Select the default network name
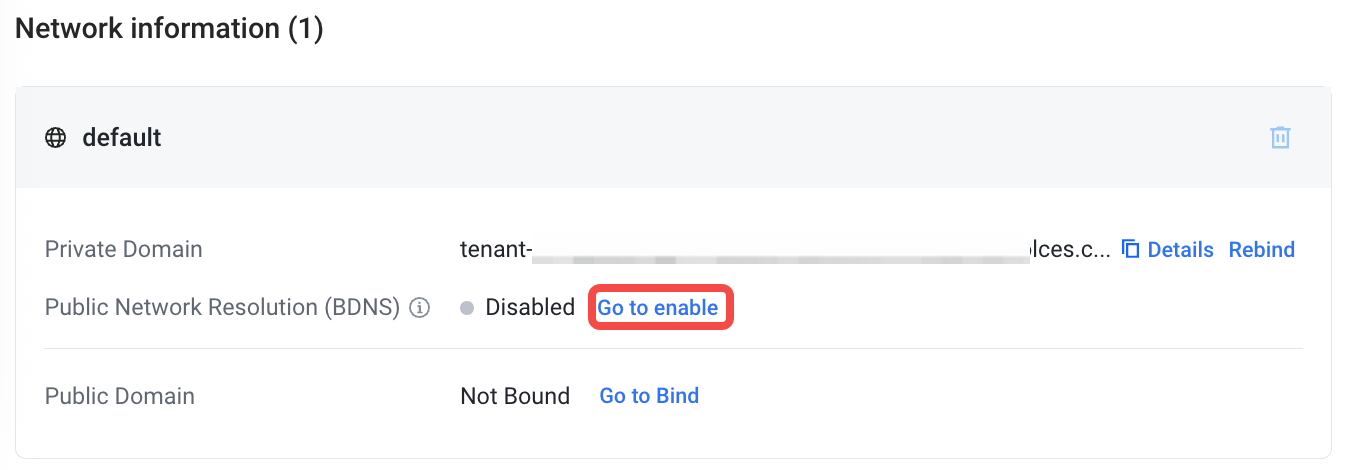Viewport: 1346px width, 470px height. [122, 137]
